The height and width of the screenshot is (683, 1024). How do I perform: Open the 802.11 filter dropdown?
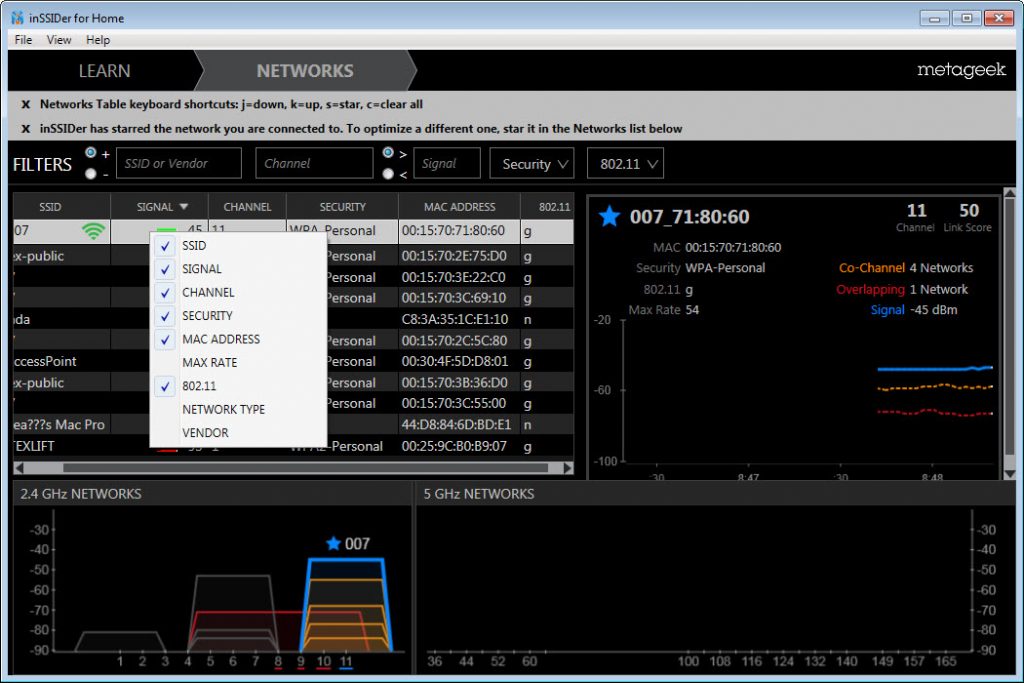626,163
